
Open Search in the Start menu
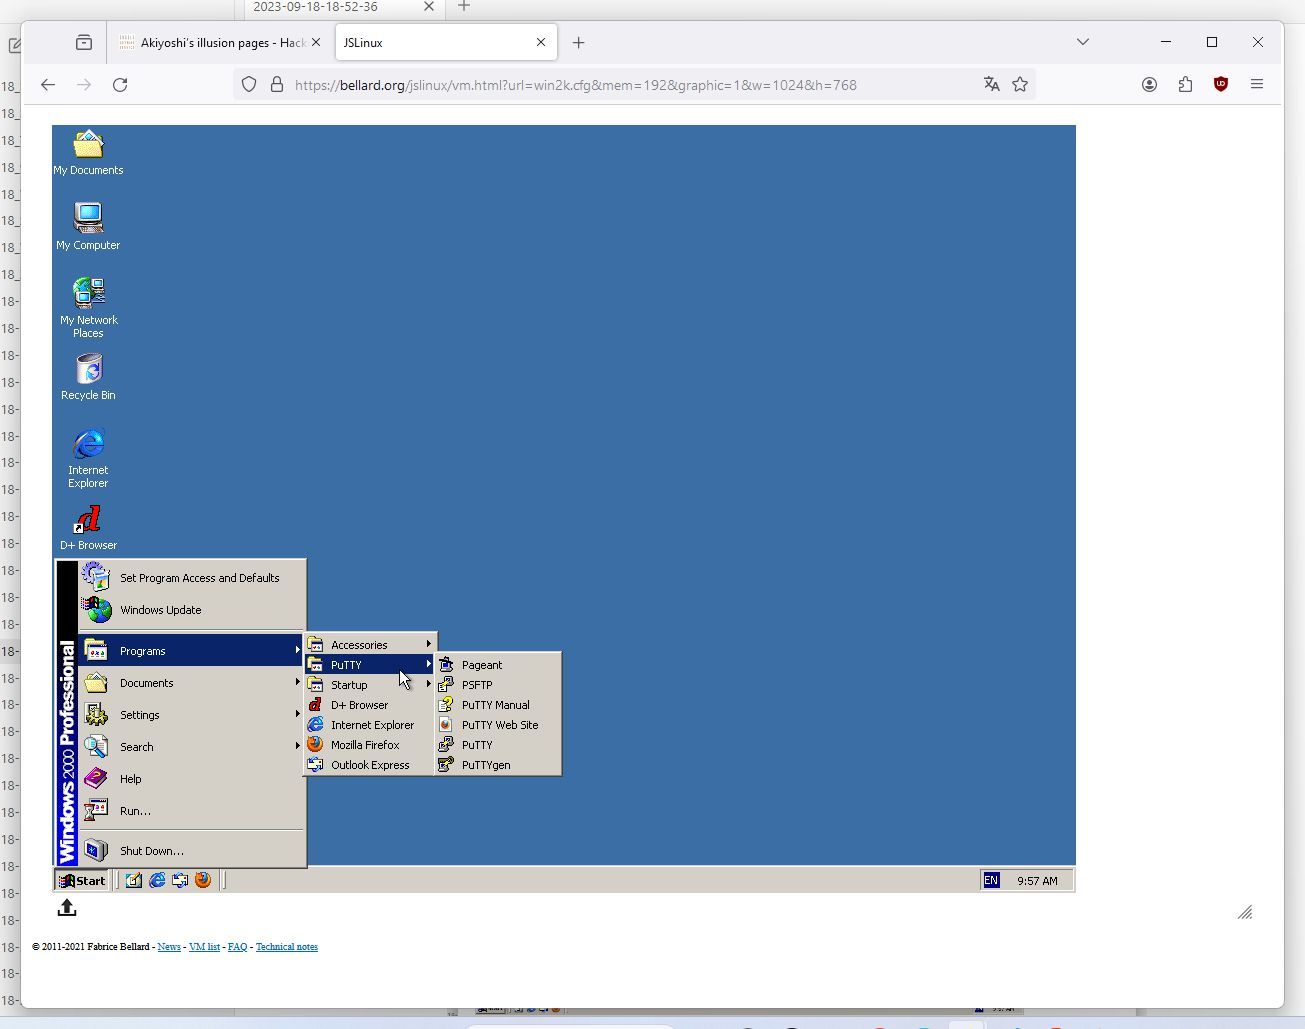[x=191, y=747]
